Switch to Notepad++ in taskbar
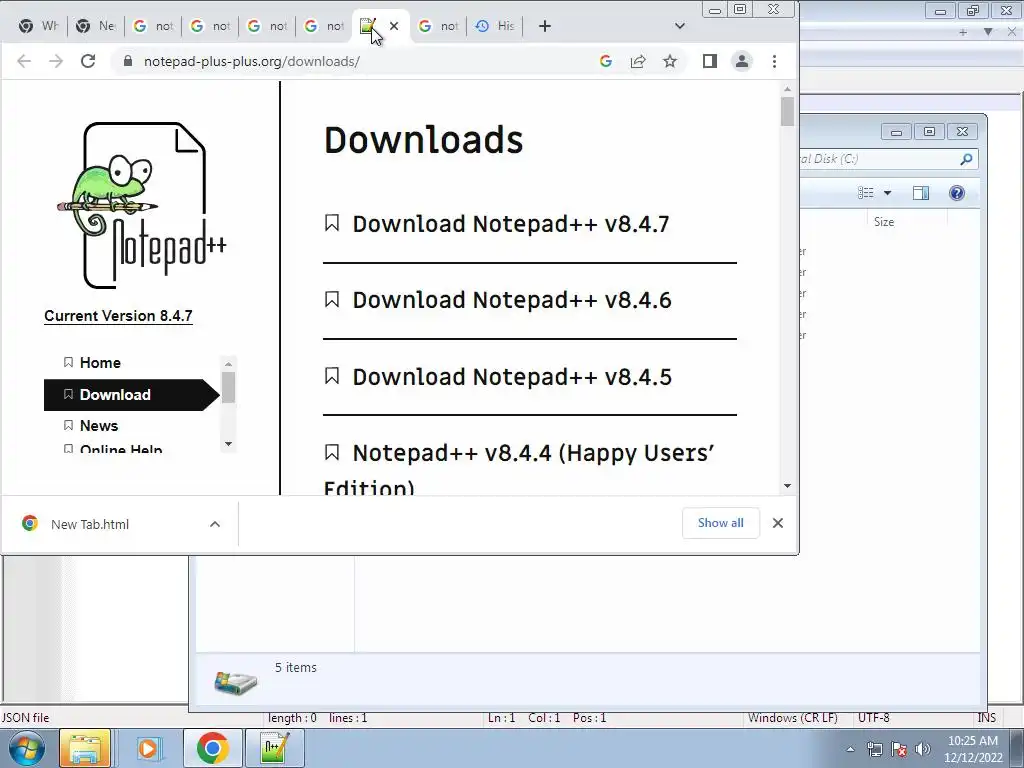The width and height of the screenshot is (1024, 768). tap(274, 748)
